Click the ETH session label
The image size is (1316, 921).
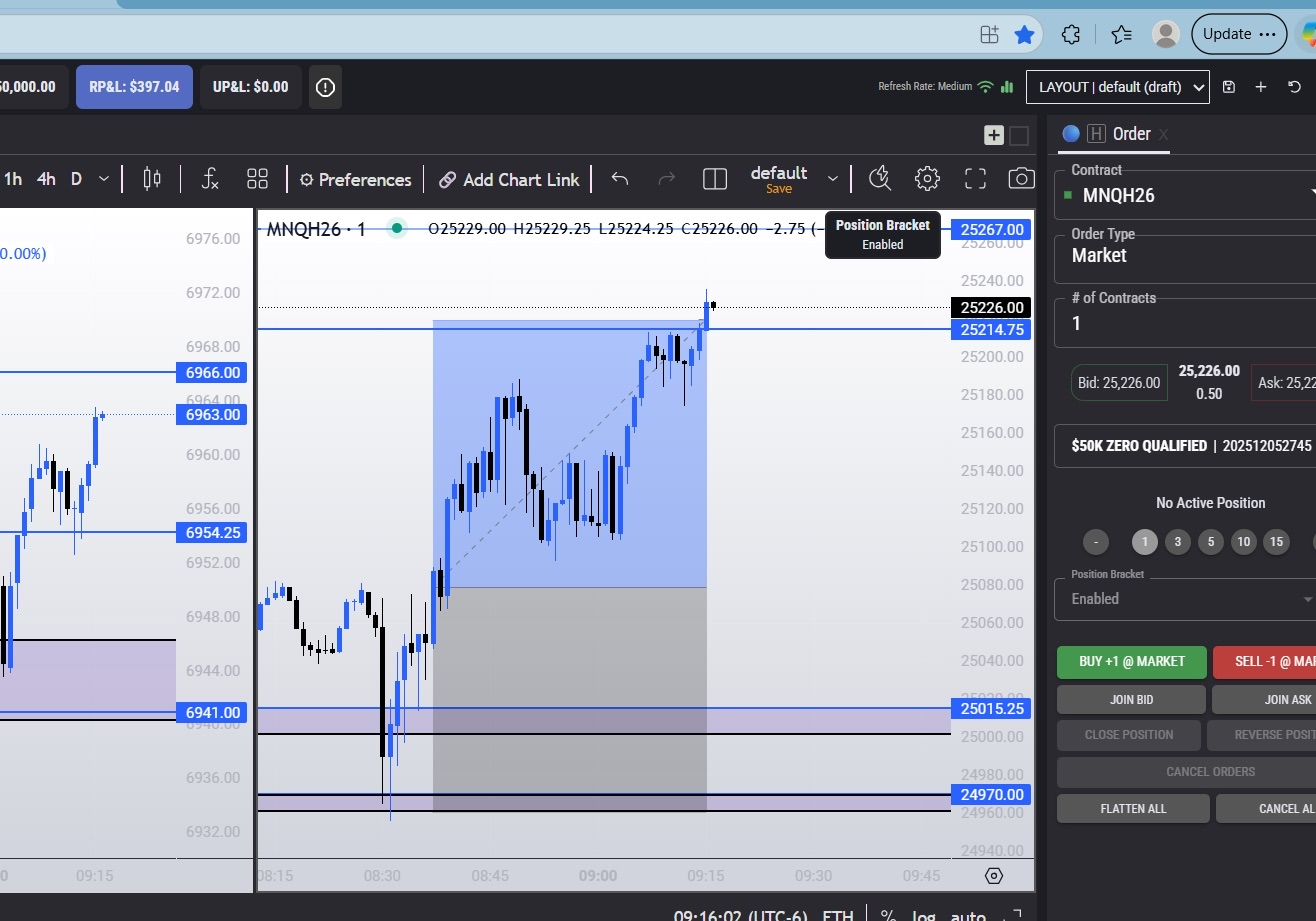838,915
